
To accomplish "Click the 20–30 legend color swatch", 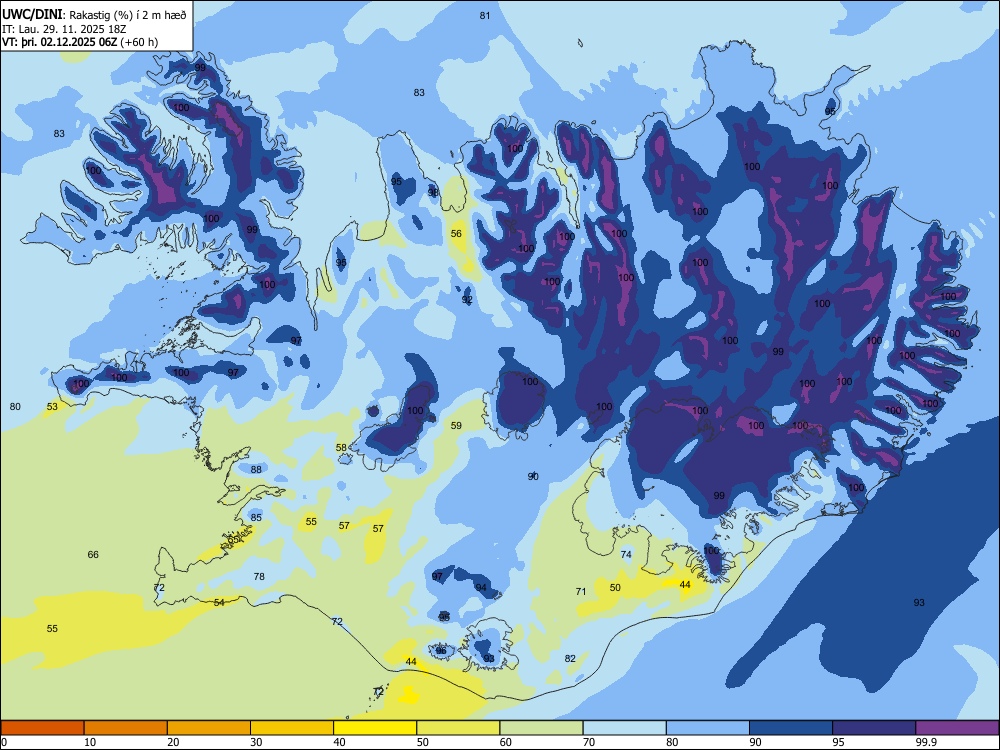I will pos(209,728).
